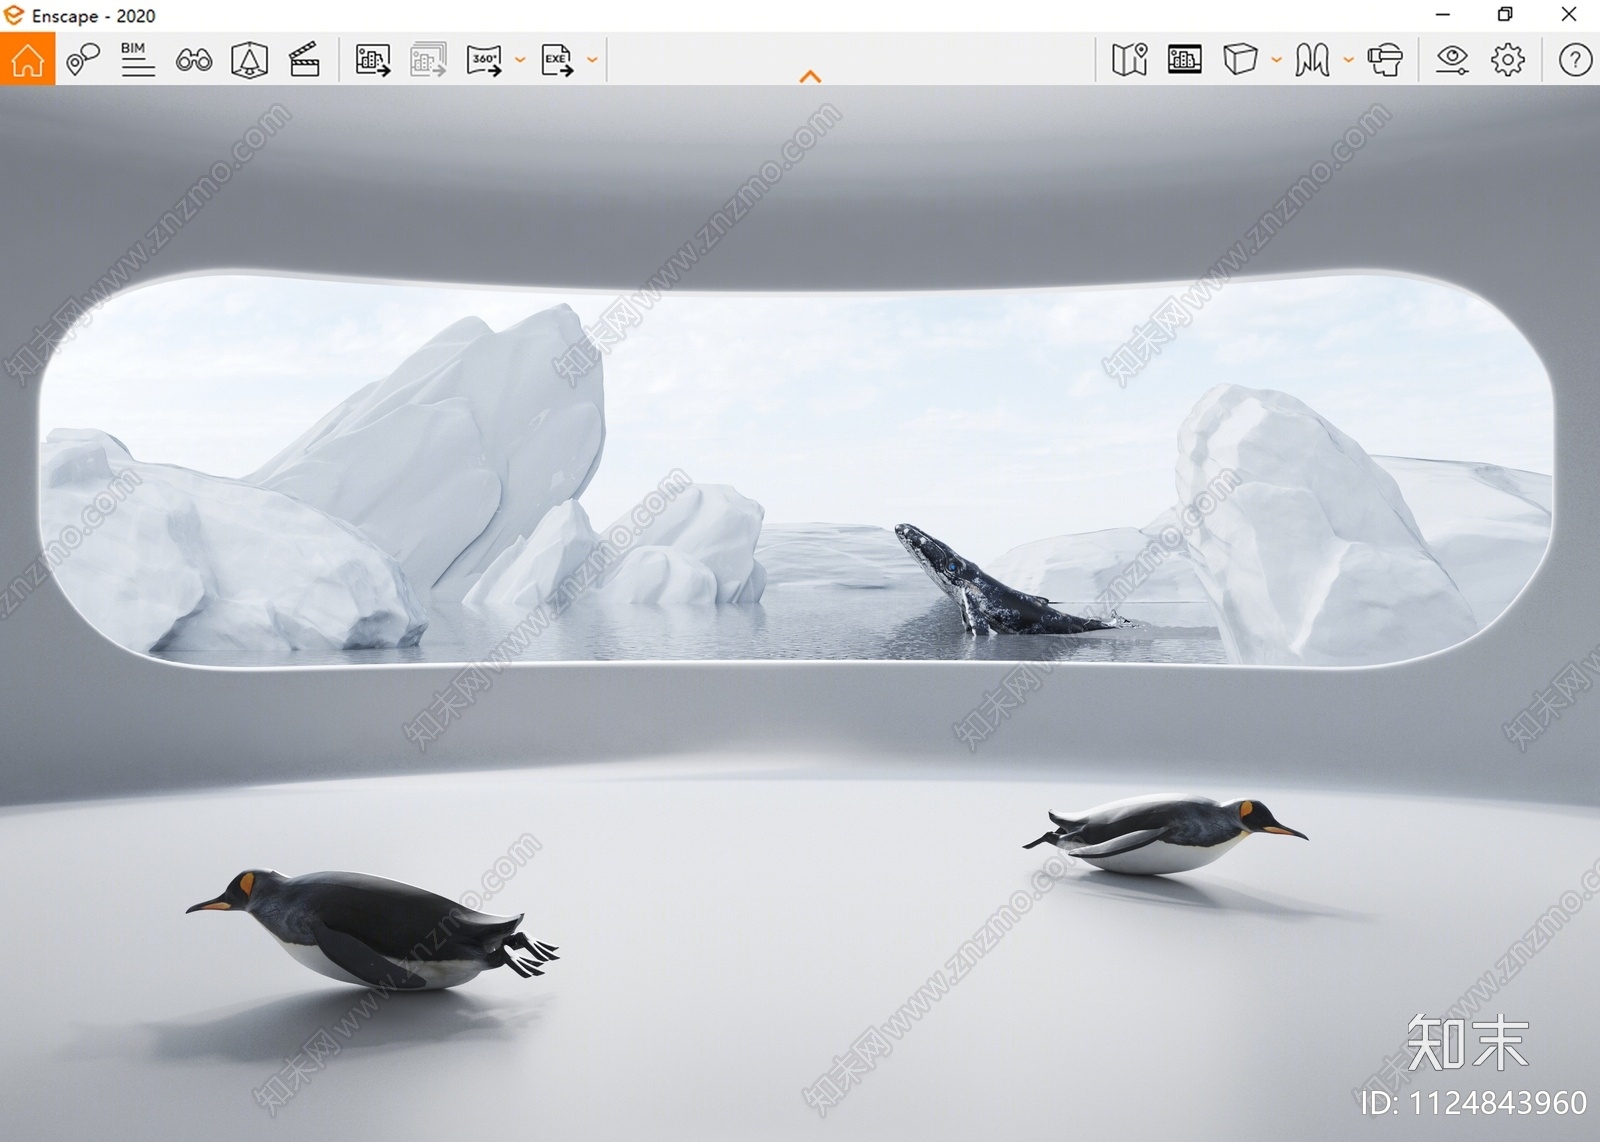1600x1142 pixels.
Task: Expand the projection mode dropdown
Action: pyautogui.click(x=1276, y=60)
